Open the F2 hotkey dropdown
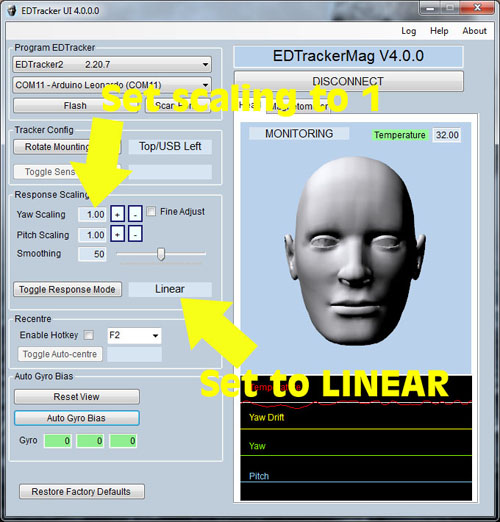500x522 pixels. (x=134, y=335)
